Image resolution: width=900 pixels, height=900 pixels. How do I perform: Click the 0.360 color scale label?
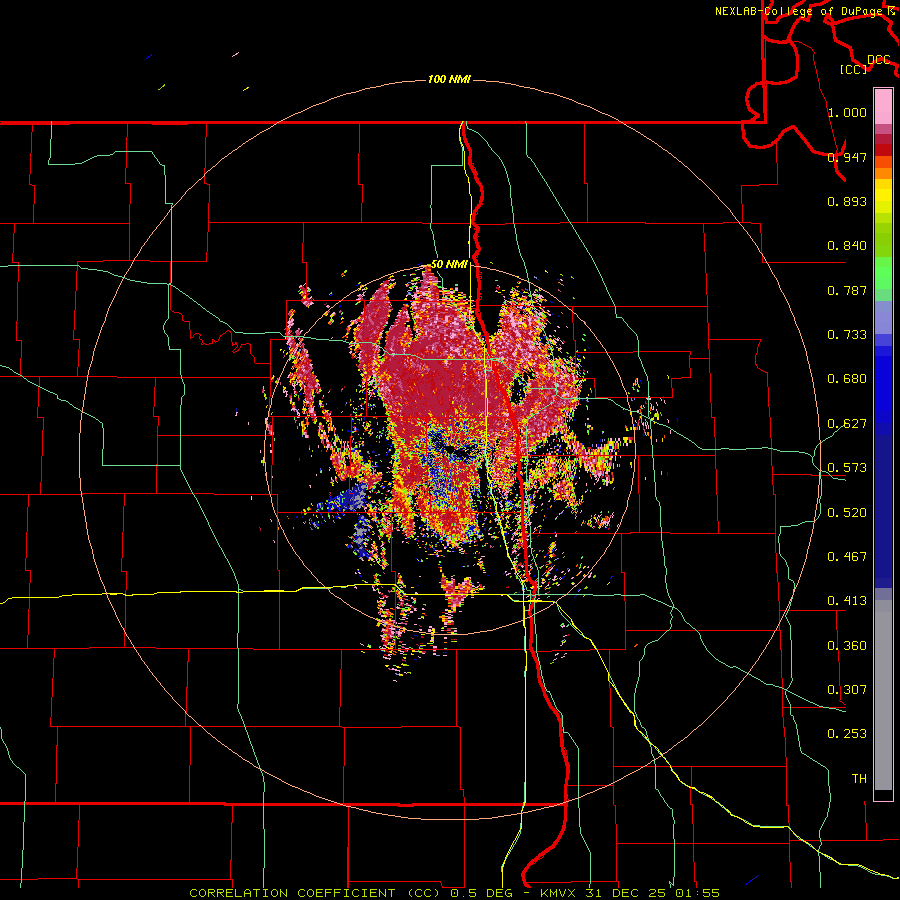(x=847, y=646)
